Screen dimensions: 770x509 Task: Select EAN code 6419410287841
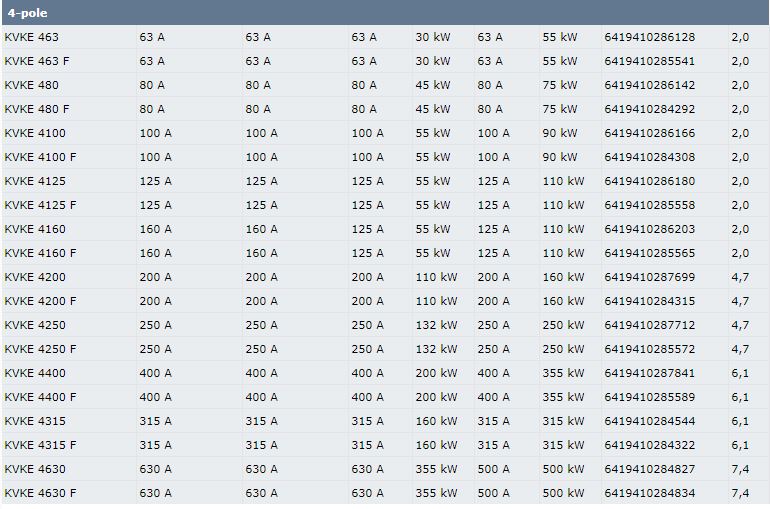[650, 374]
